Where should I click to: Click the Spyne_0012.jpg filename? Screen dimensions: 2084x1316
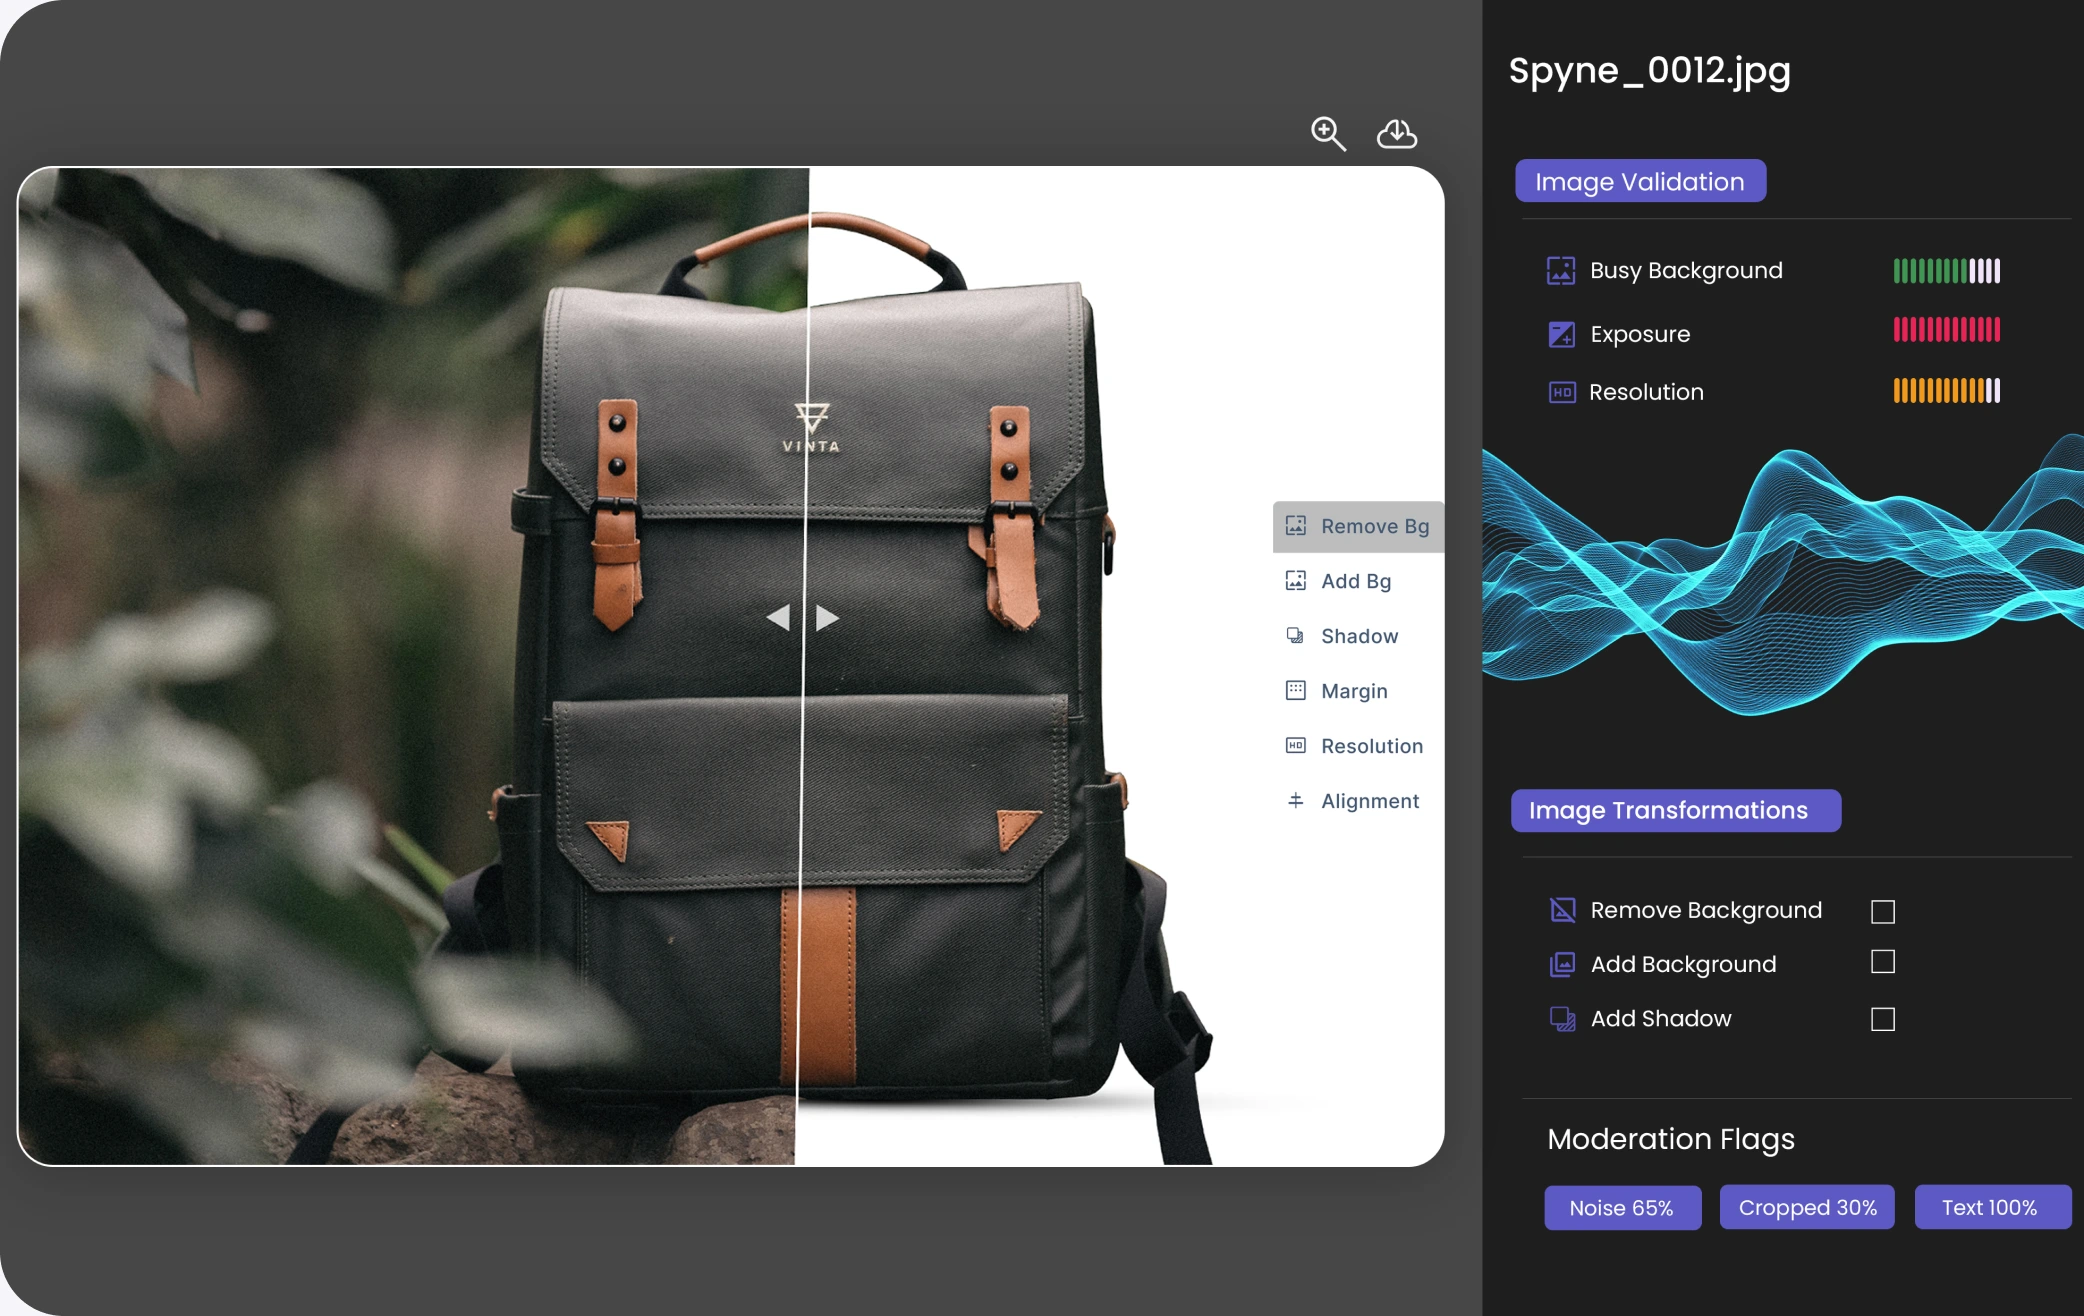pos(1650,71)
